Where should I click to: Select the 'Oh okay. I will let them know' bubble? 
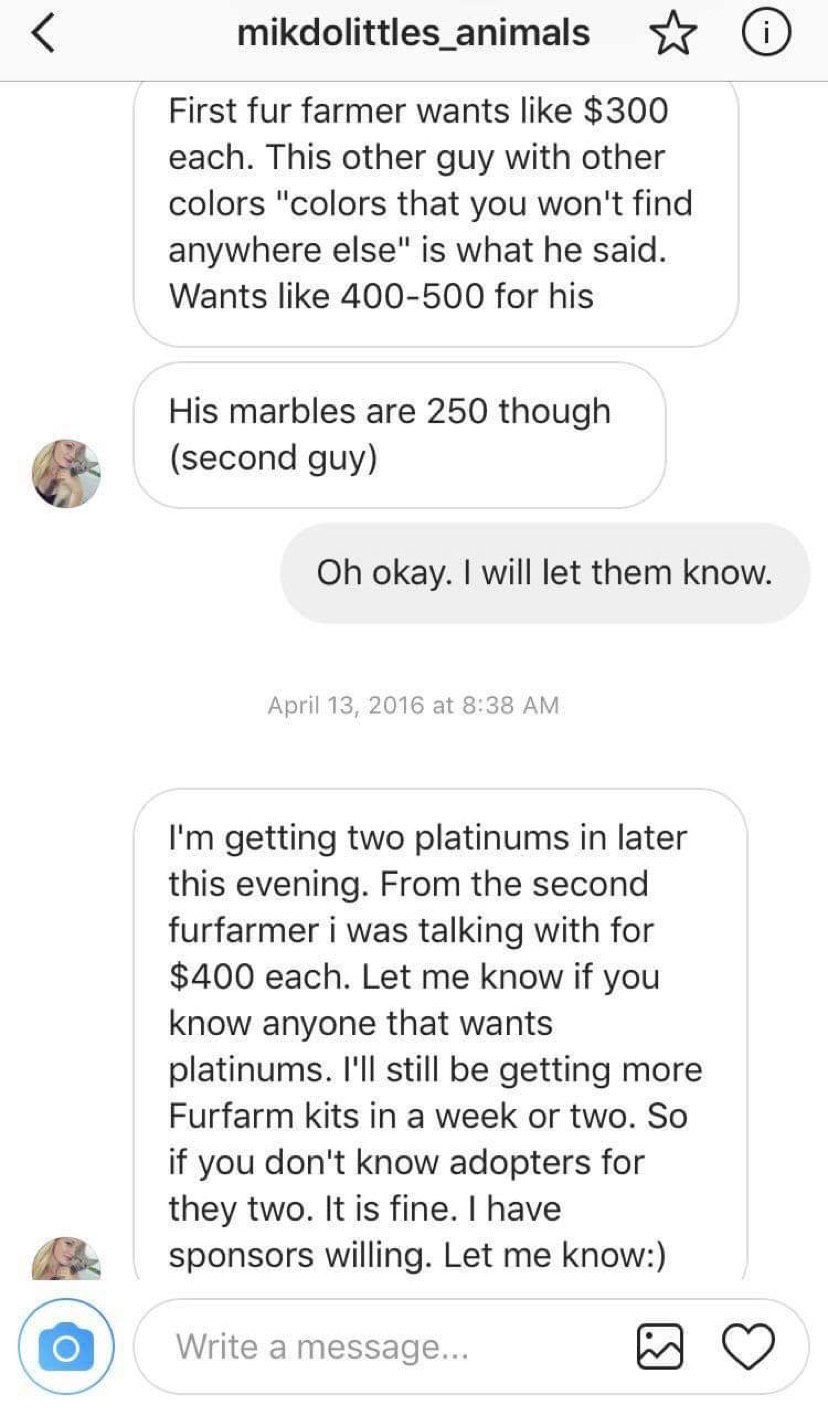click(x=545, y=573)
